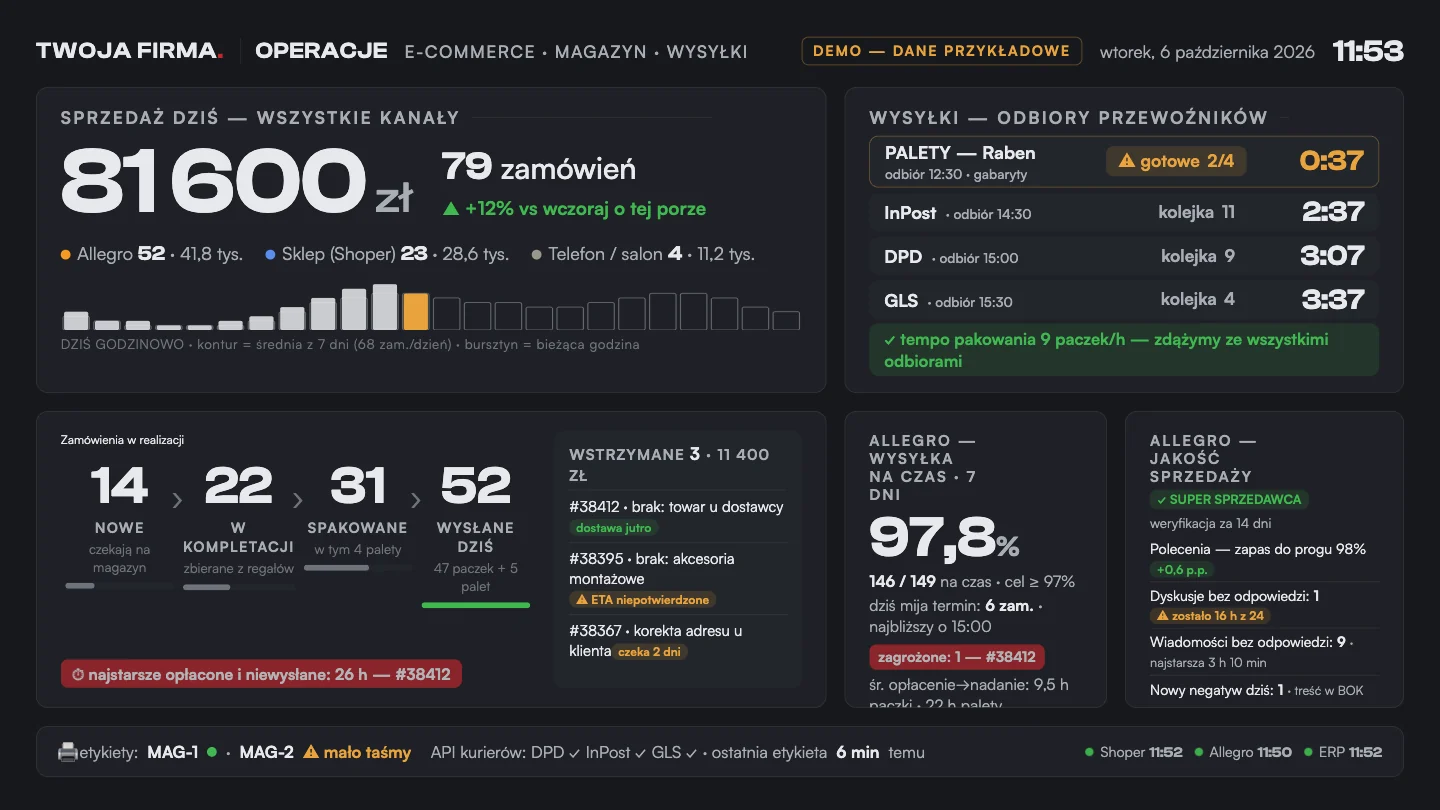Click the czeka 2 dni tag

650,652
